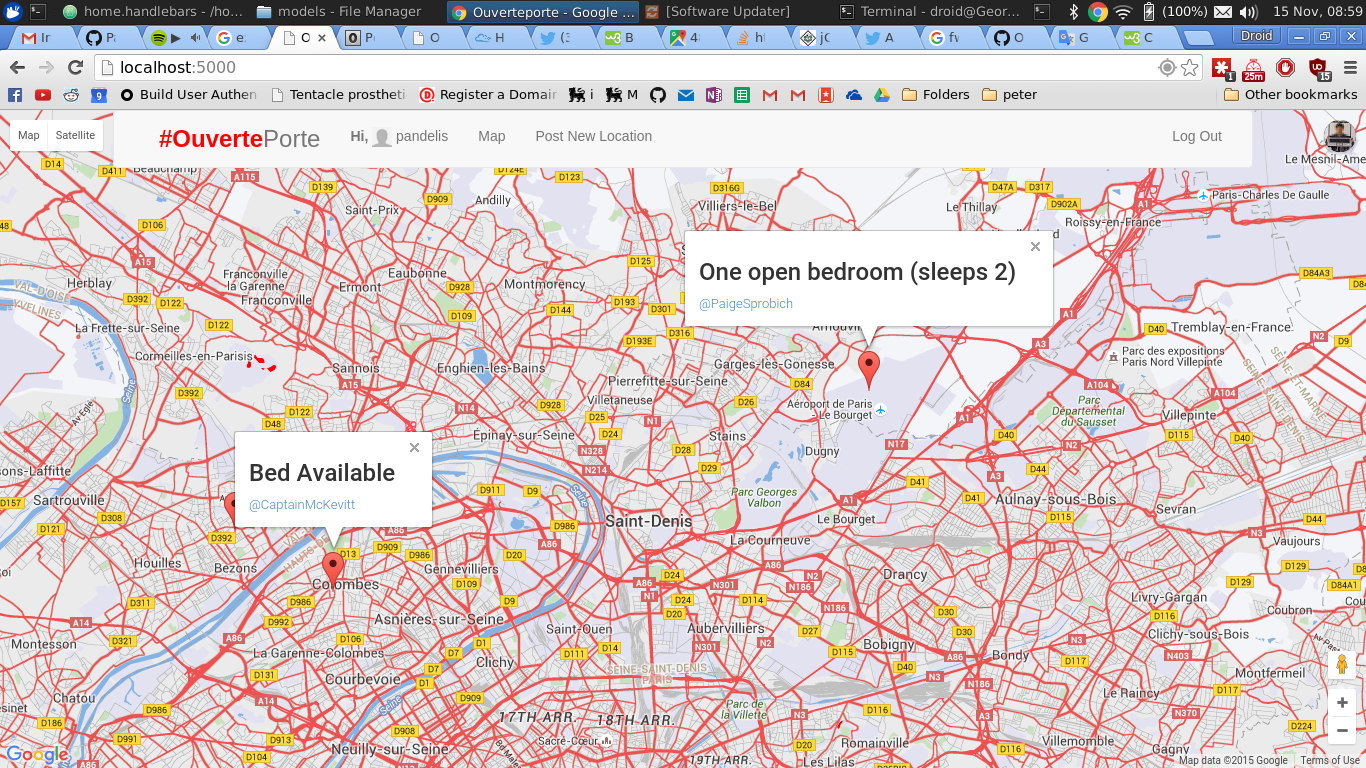Expand Other bookmarks folder
The width and height of the screenshot is (1366, 768).
point(1291,95)
